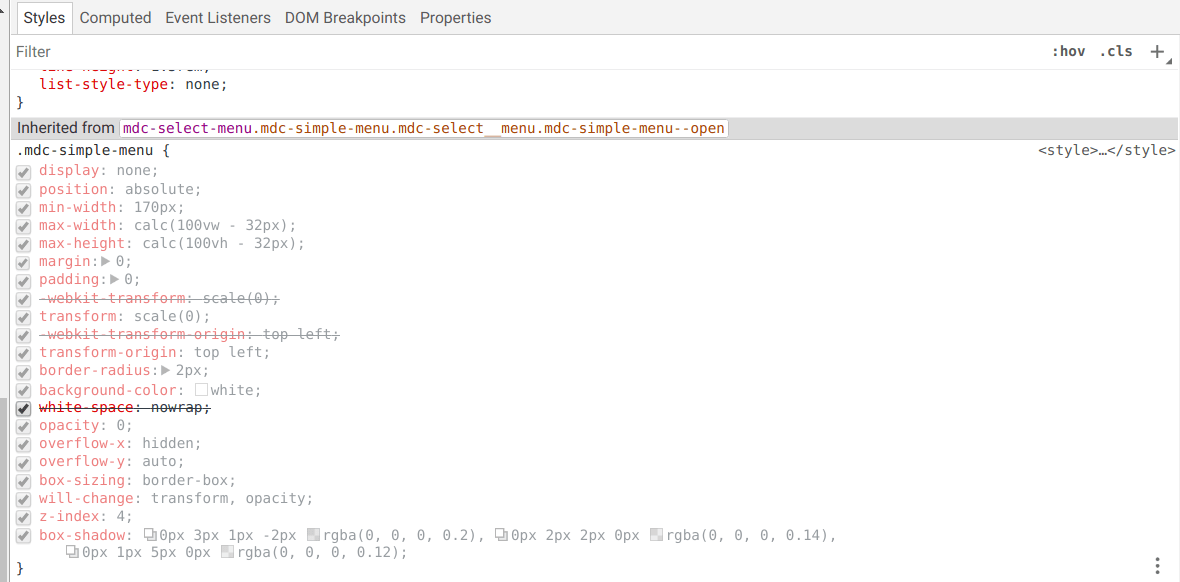Open the three-dot menu at the rule's bottom right

tap(1157, 565)
